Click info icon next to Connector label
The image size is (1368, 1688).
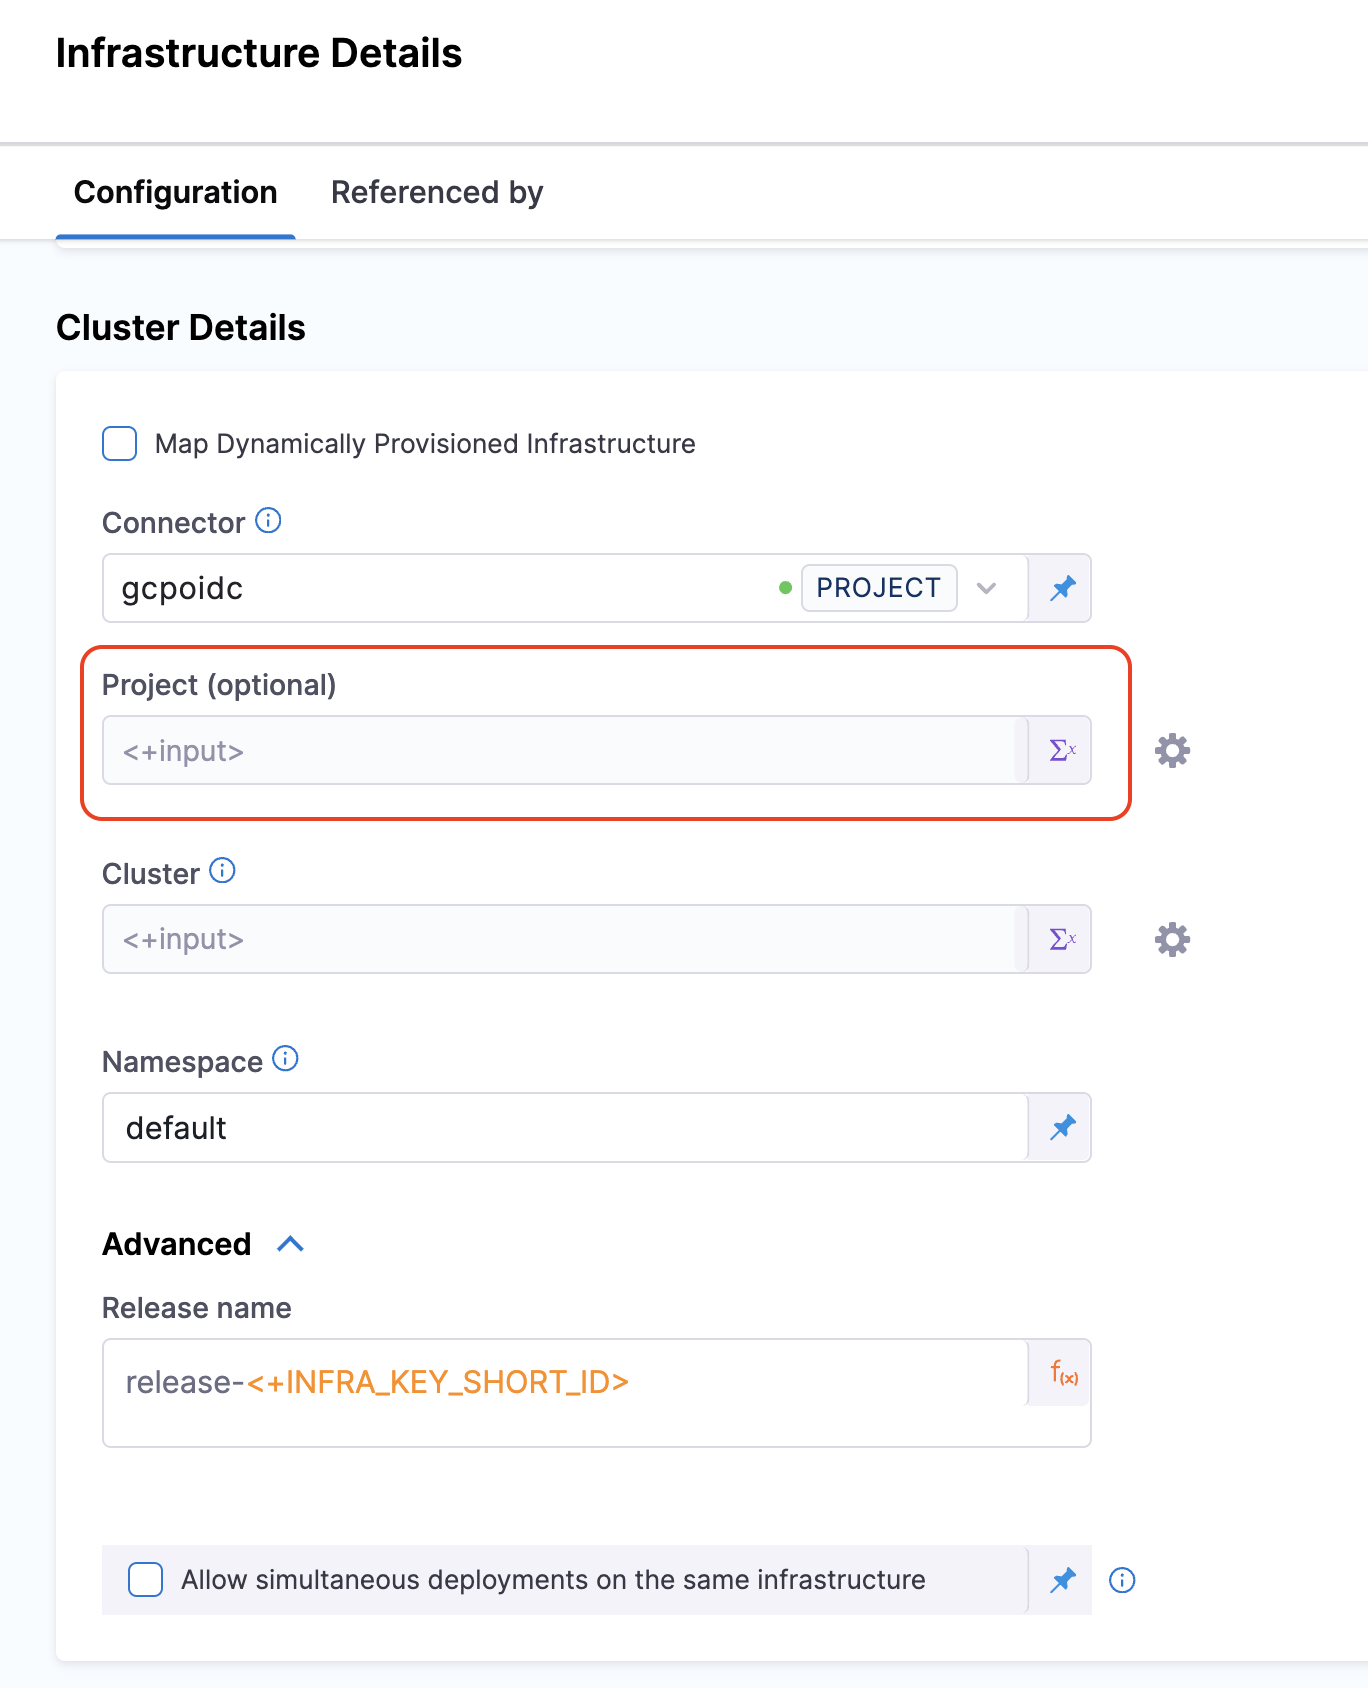click(x=268, y=520)
